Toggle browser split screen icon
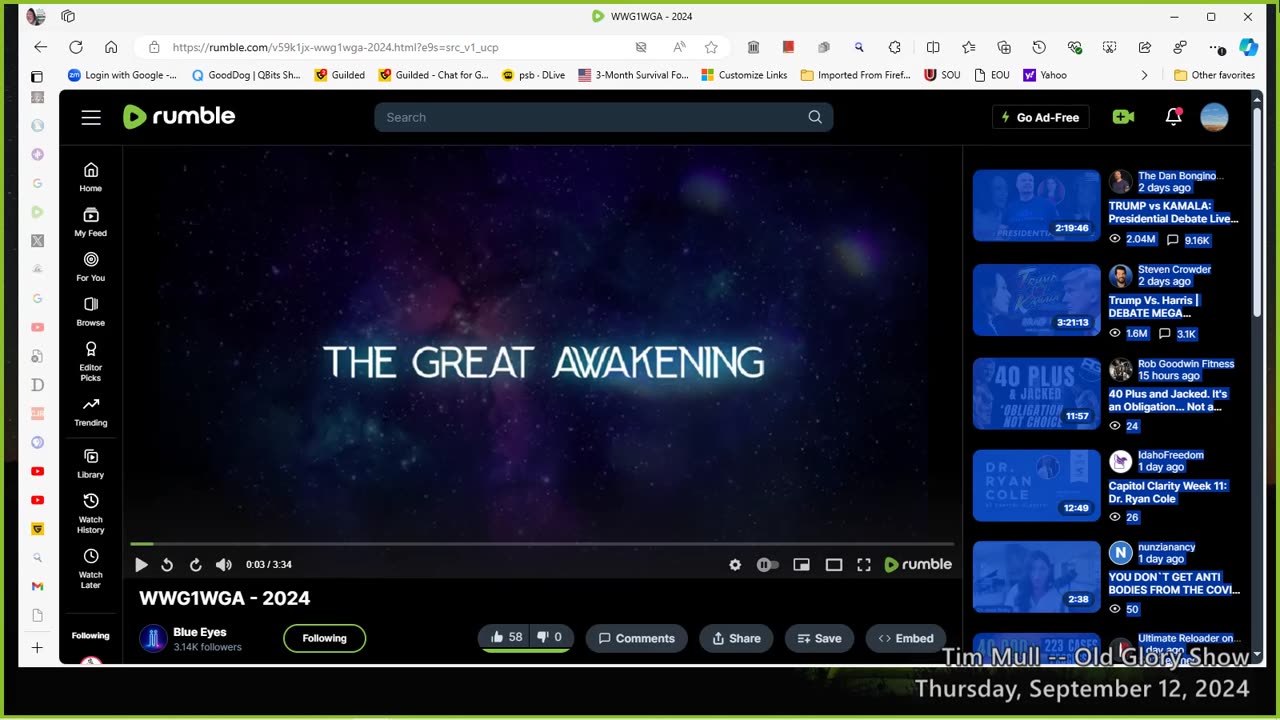This screenshot has width=1280, height=720. [933, 47]
